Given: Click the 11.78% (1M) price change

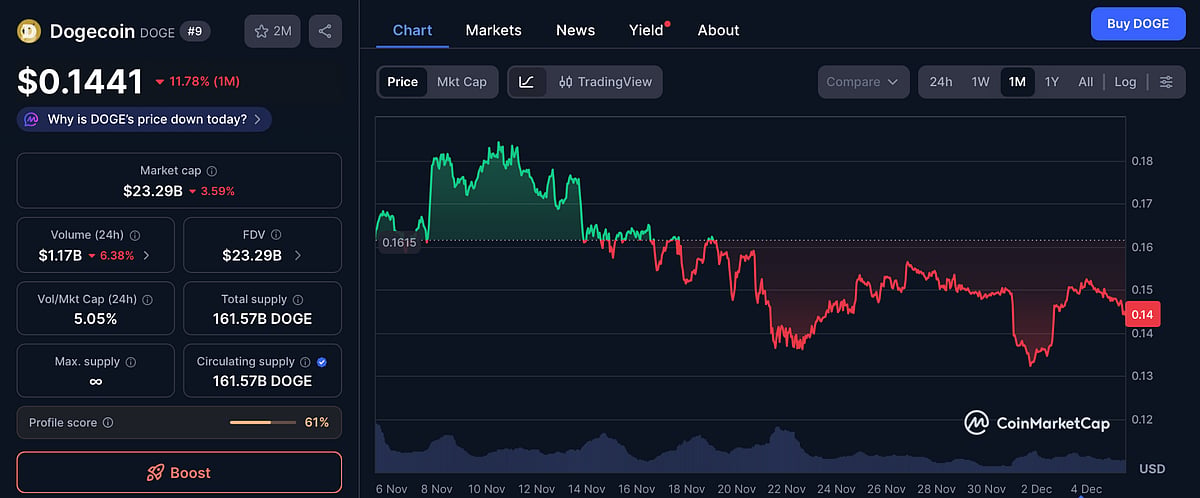Looking at the screenshot, I should point(197,81).
